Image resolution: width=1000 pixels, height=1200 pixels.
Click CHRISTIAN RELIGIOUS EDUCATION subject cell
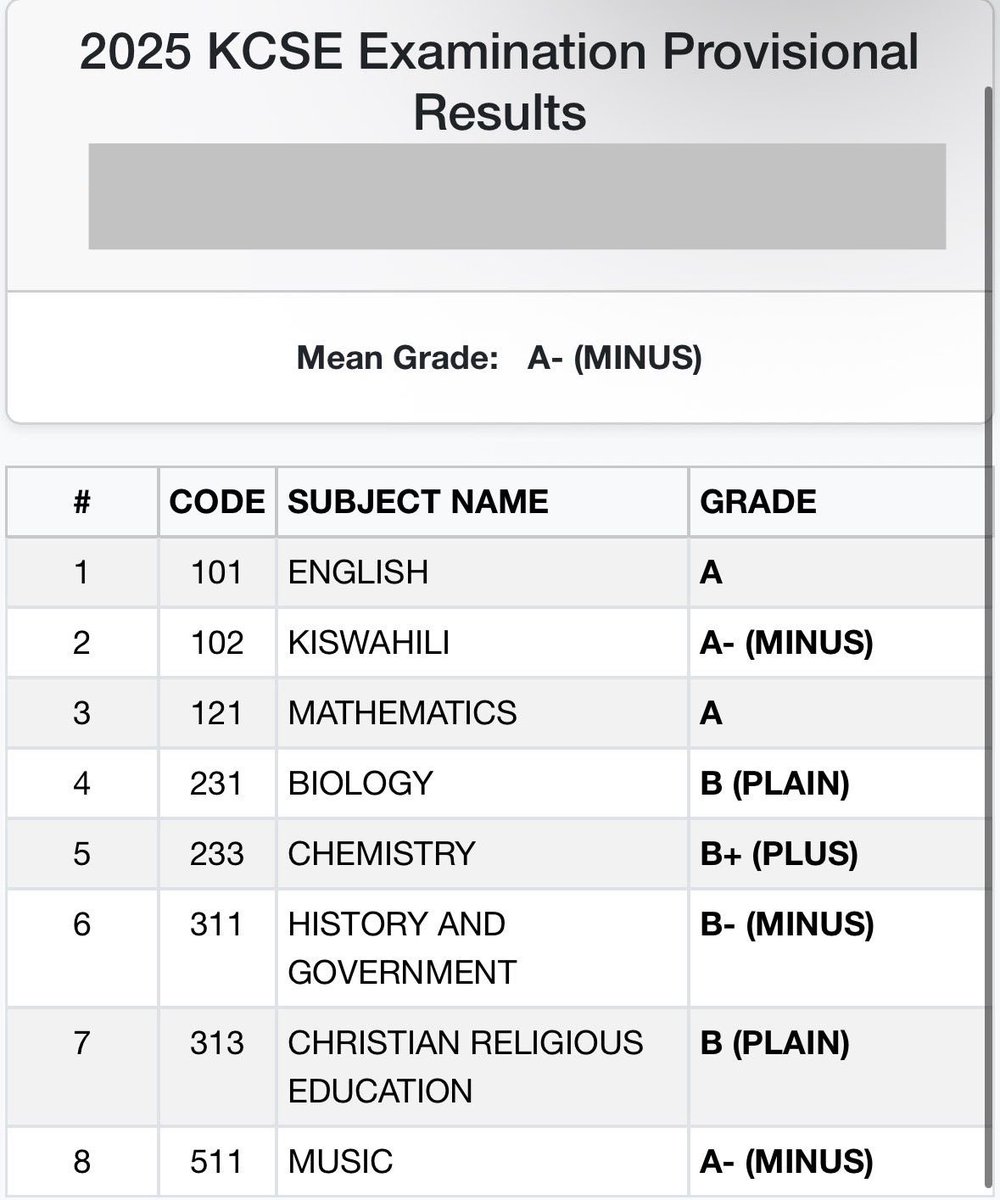[x=483, y=1067]
